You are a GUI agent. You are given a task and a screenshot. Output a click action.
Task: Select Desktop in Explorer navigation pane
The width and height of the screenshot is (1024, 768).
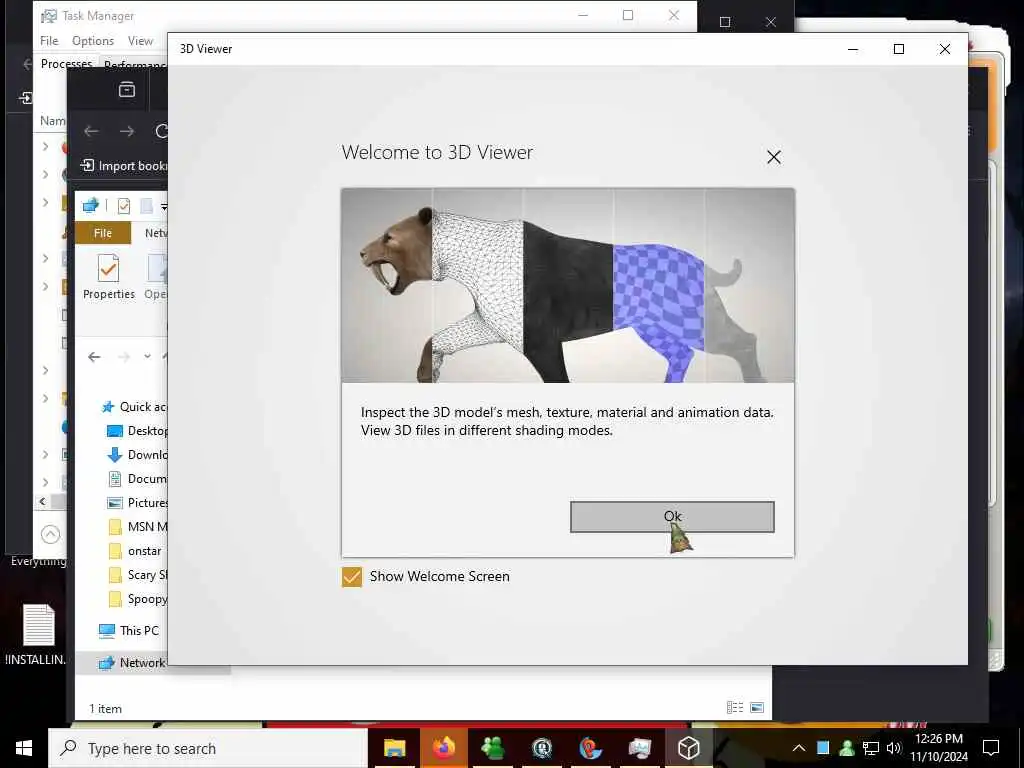(x=137, y=431)
